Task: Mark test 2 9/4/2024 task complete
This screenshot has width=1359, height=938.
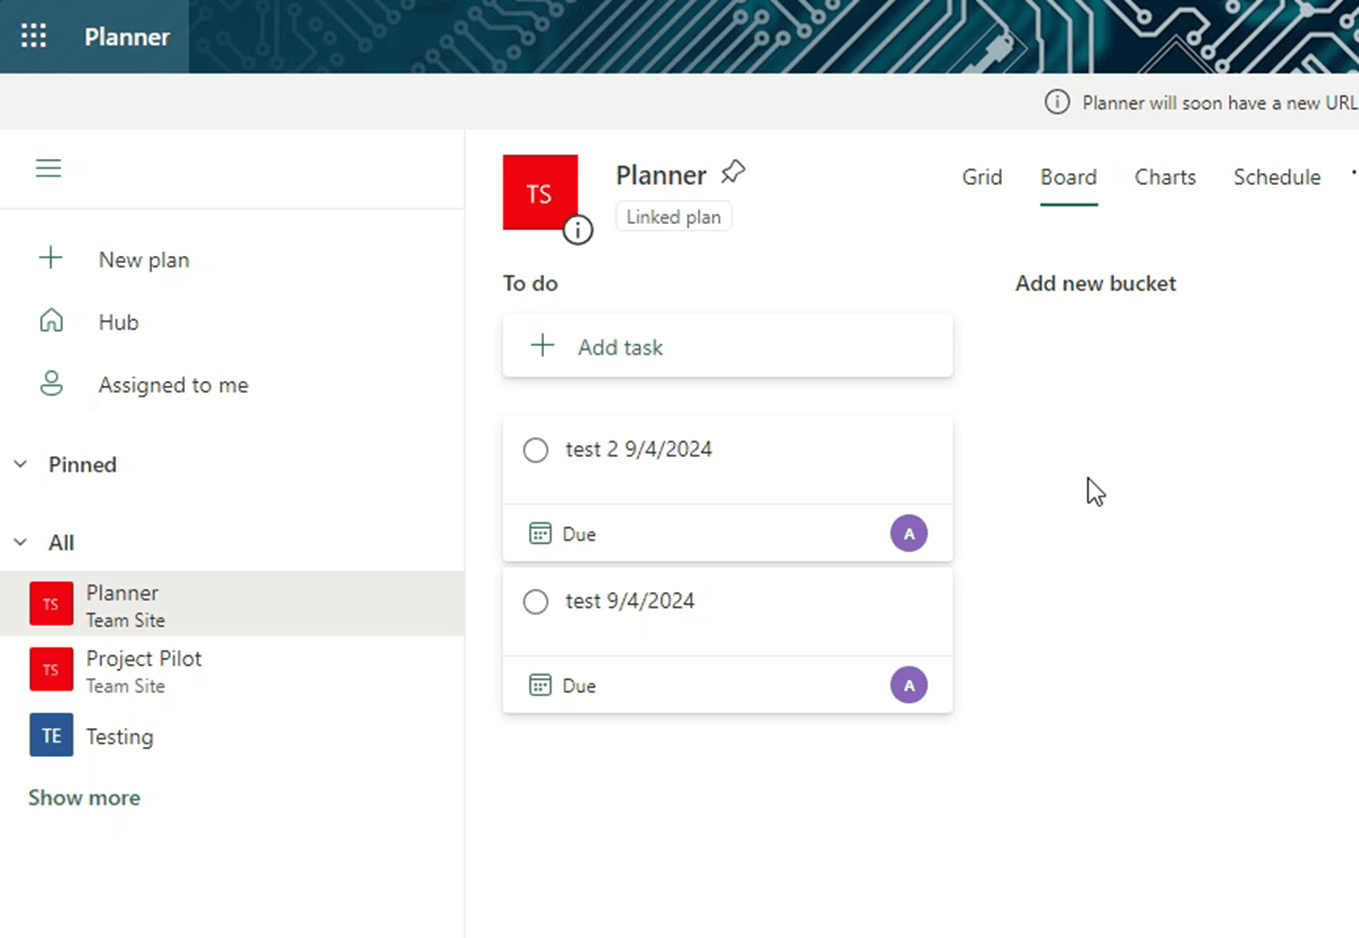Action: [x=536, y=450]
